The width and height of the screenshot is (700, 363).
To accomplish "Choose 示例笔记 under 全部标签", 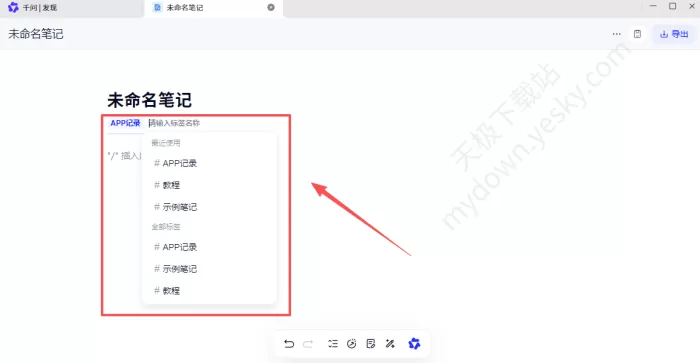I will pos(209,269).
